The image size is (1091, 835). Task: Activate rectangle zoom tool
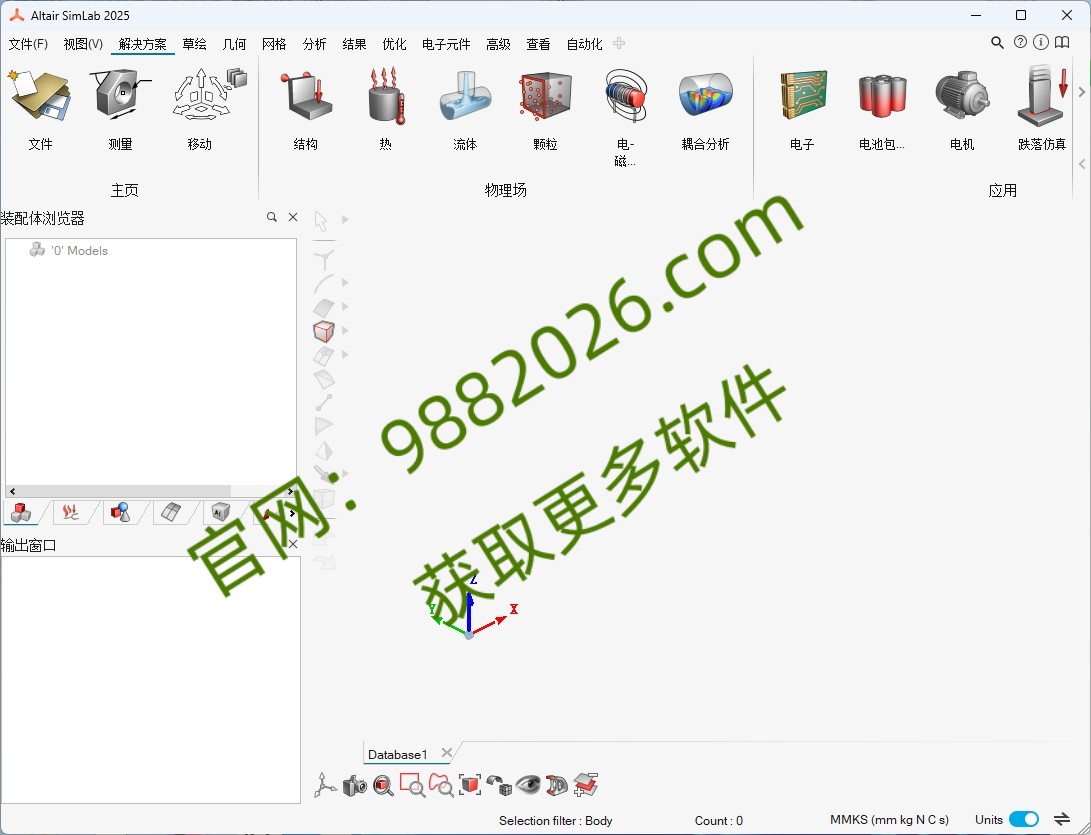(x=413, y=786)
